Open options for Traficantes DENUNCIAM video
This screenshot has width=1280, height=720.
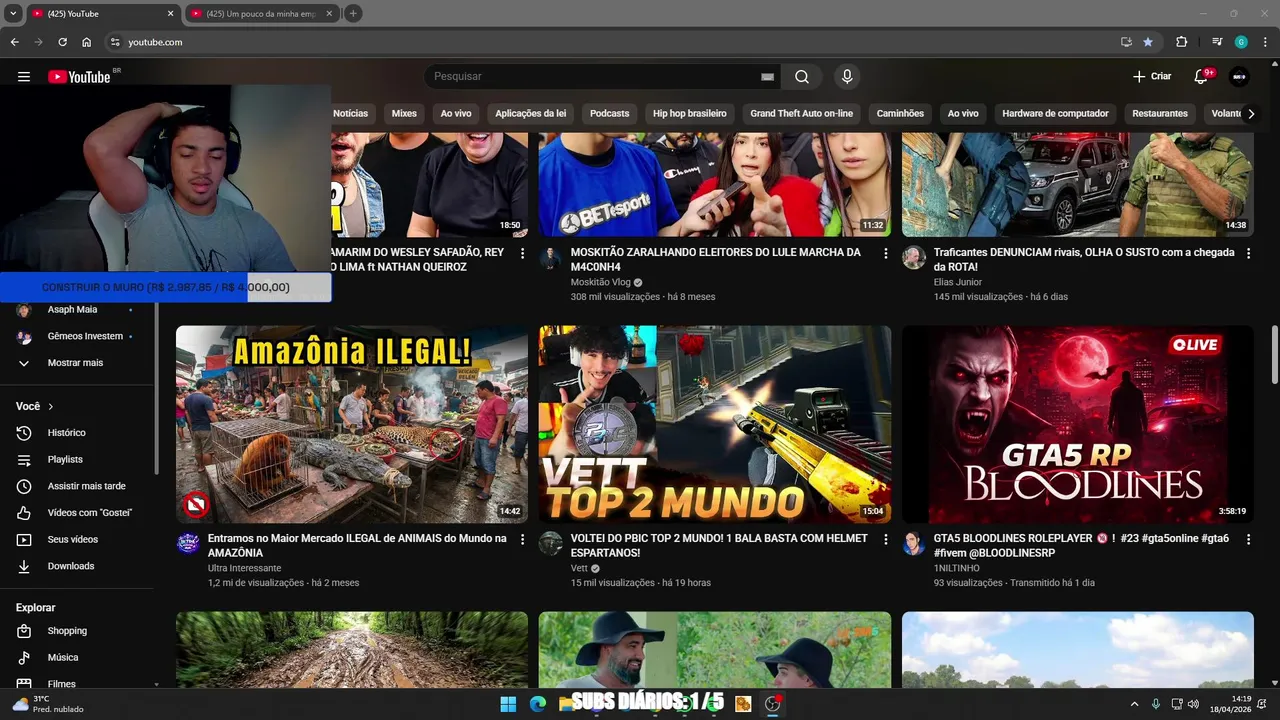[1248, 254]
